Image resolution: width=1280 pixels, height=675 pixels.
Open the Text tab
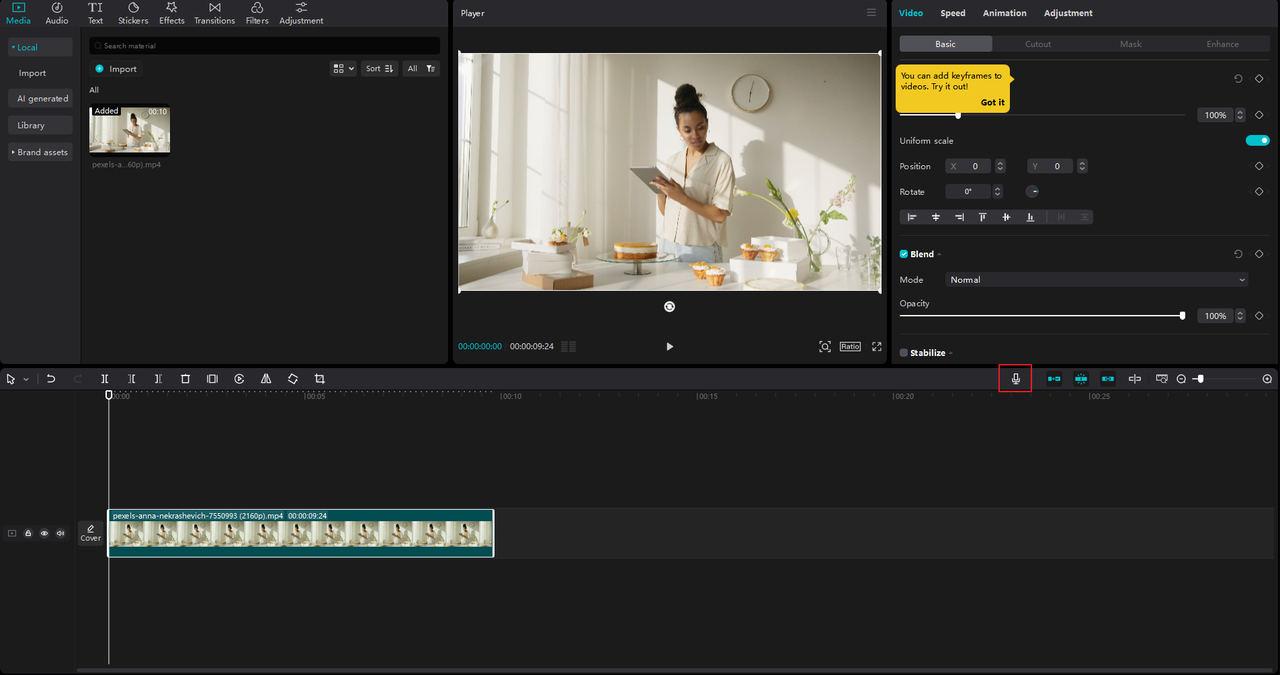pyautogui.click(x=95, y=13)
